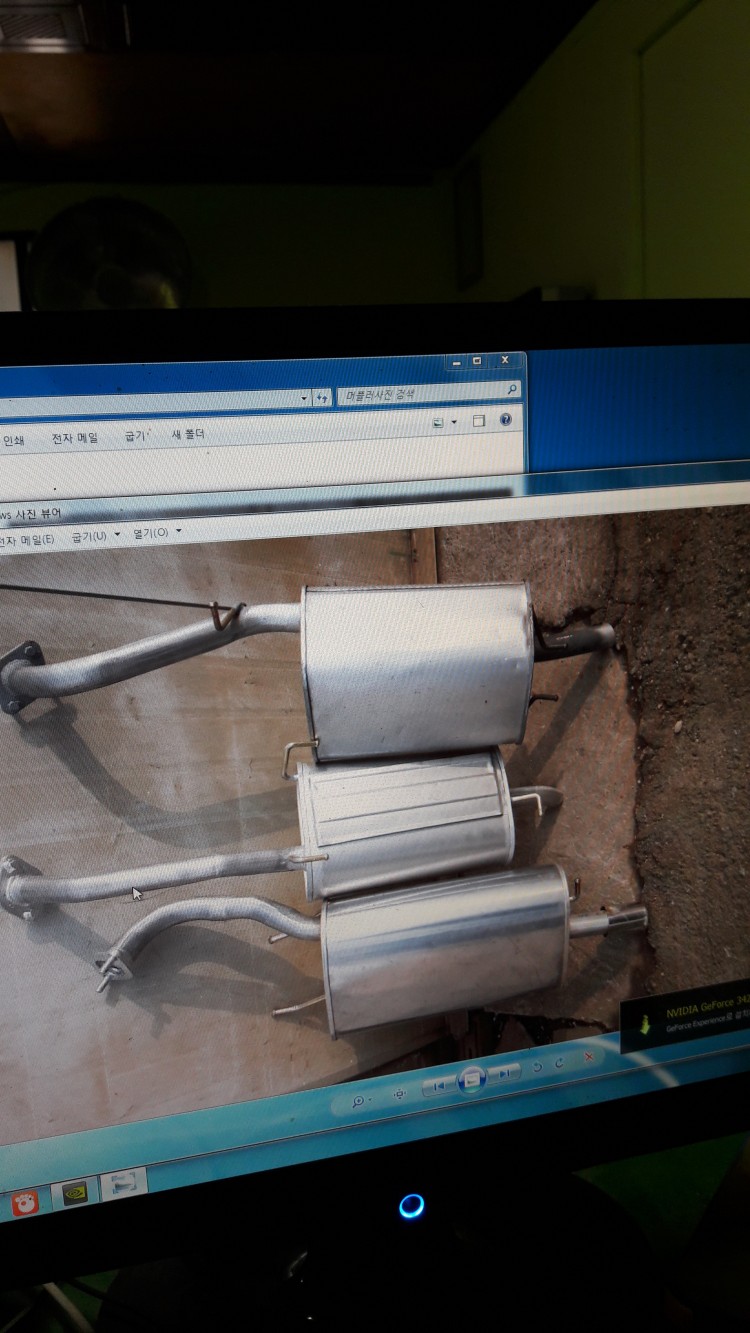This screenshot has height=1333, width=750.
Task: Click the orange bear taskbar icon
Action: tap(23, 1204)
